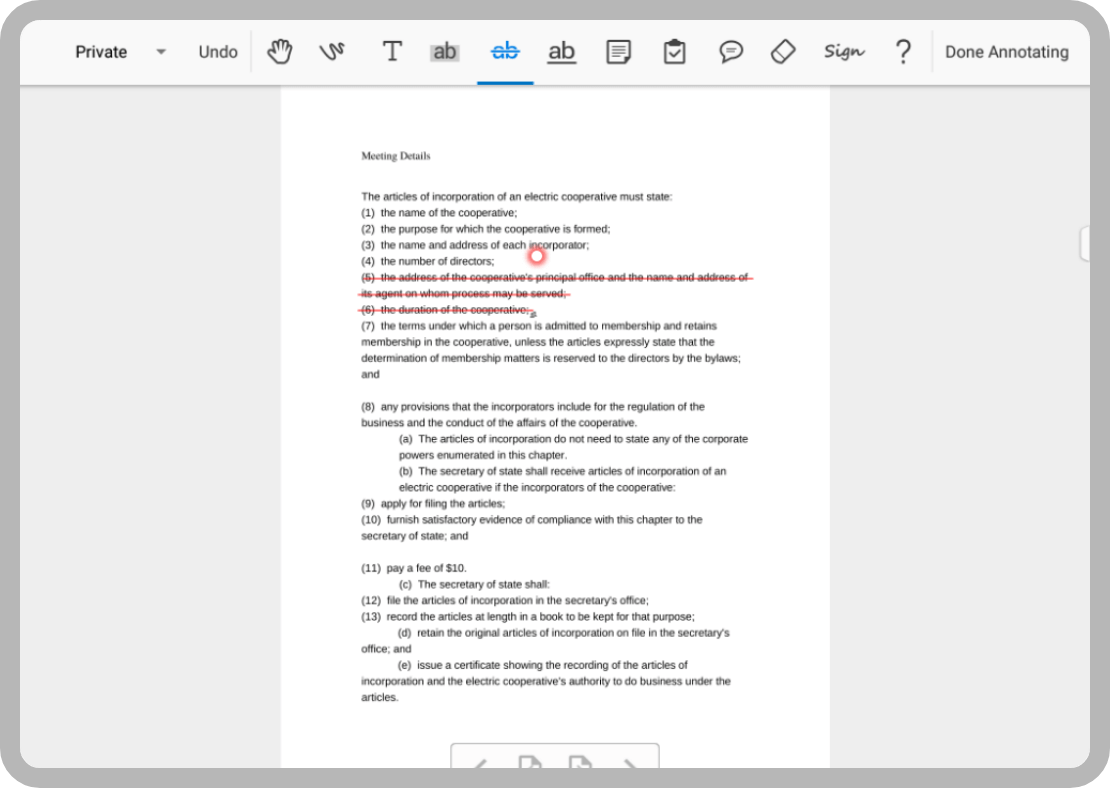
Task: Add a sticky note annotation
Action: (618, 52)
